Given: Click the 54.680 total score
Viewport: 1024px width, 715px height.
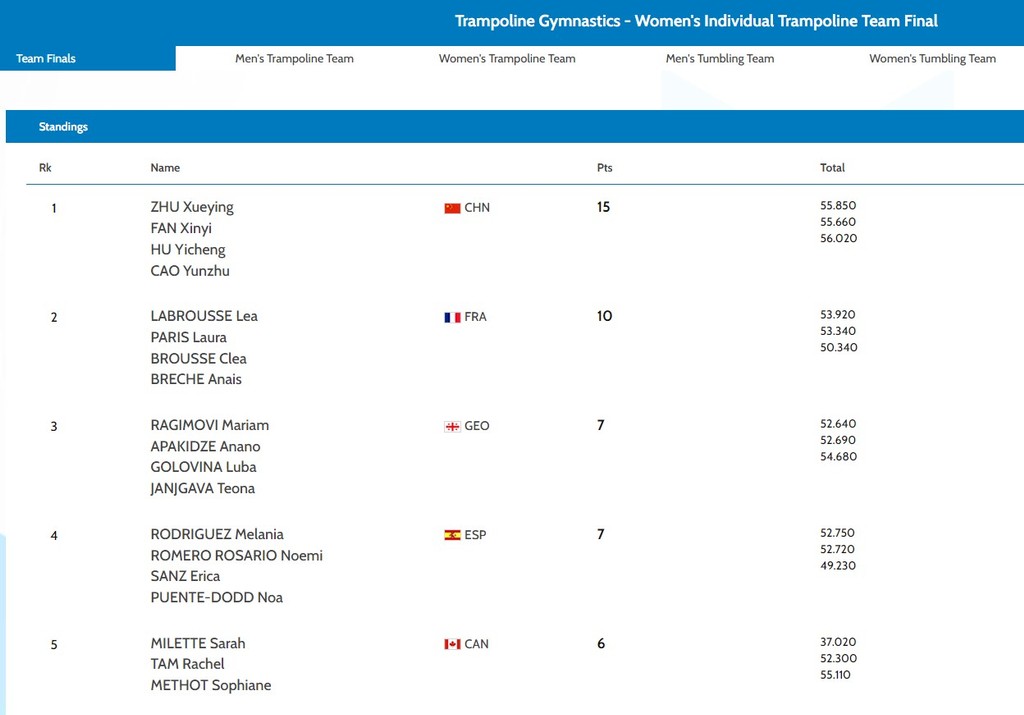Looking at the screenshot, I should pyautogui.click(x=839, y=456).
